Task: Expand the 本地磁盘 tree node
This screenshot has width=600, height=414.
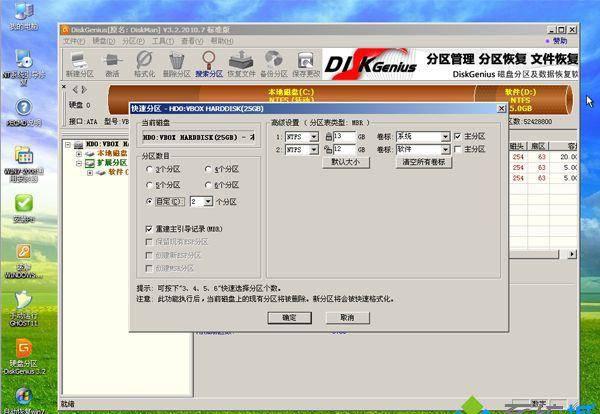Action: (79, 154)
